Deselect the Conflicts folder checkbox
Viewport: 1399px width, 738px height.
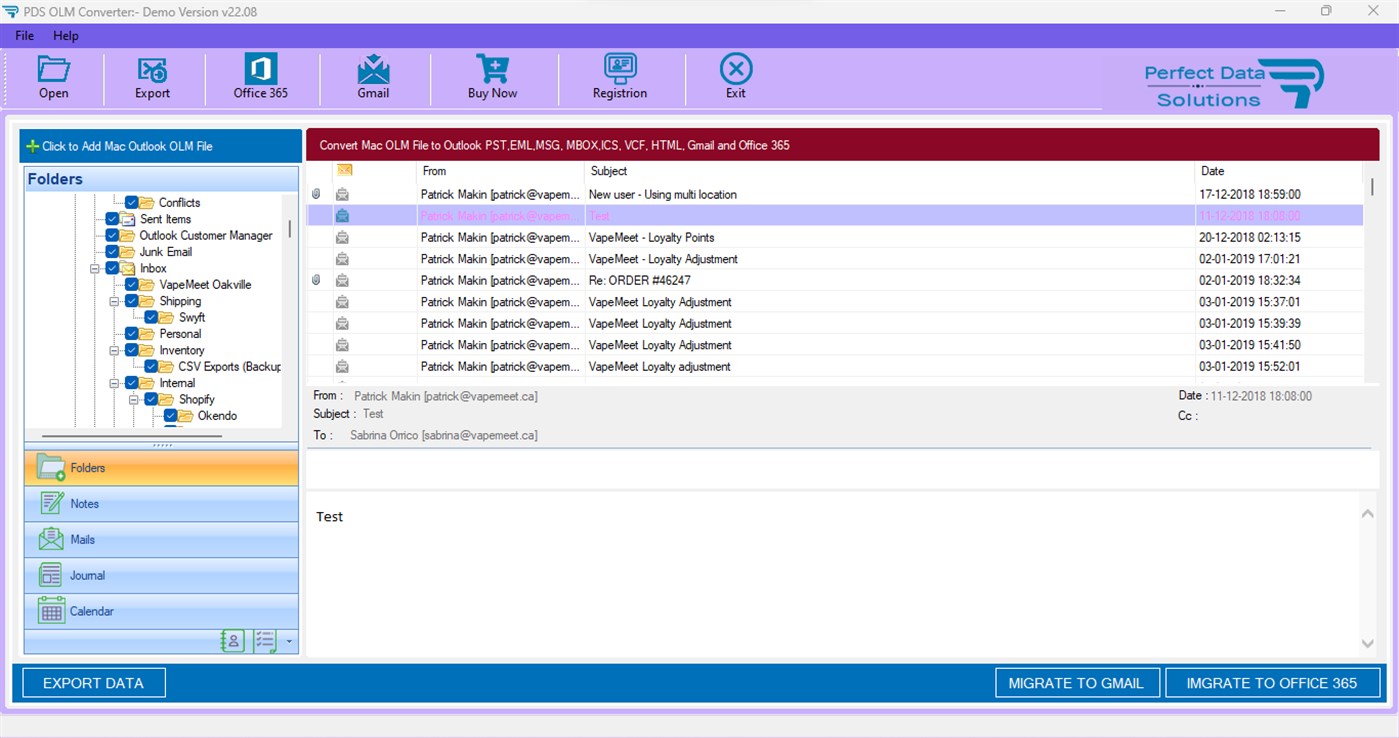pyautogui.click(x=131, y=203)
